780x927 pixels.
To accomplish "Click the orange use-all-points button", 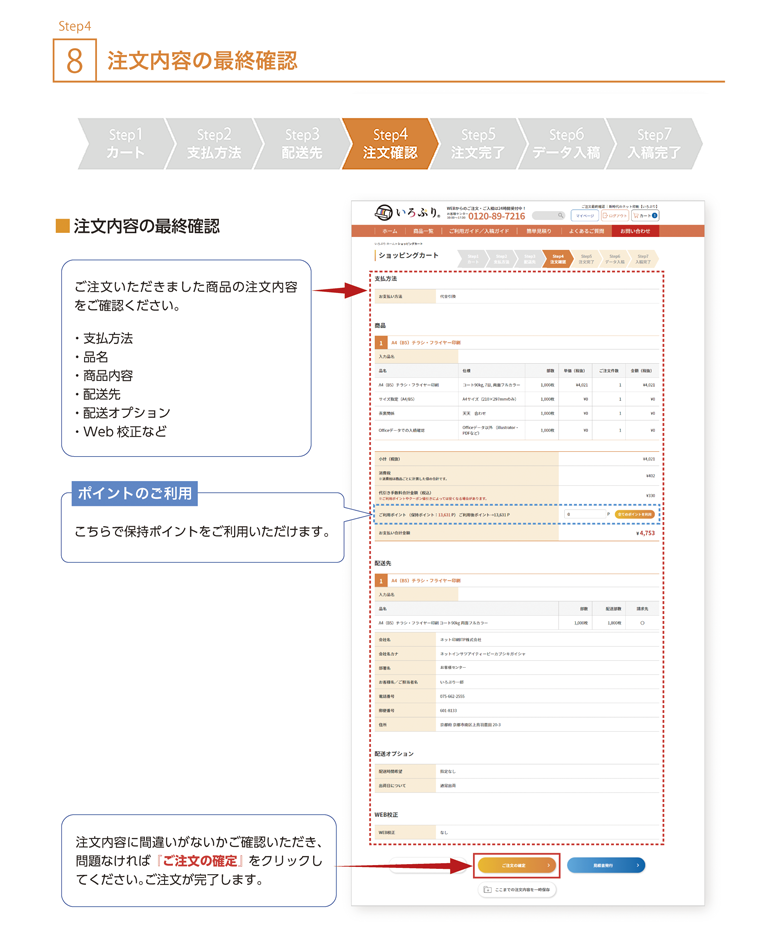I will click(x=635, y=514).
